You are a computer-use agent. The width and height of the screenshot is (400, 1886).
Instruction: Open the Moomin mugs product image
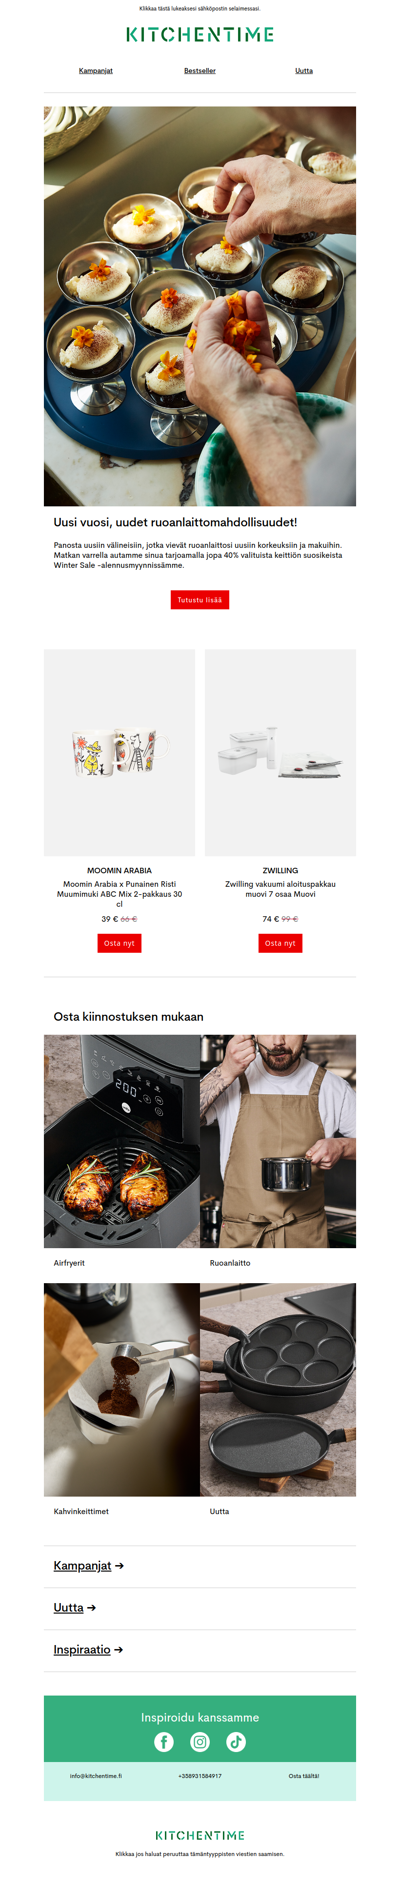pyautogui.click(x=119, y=752)
